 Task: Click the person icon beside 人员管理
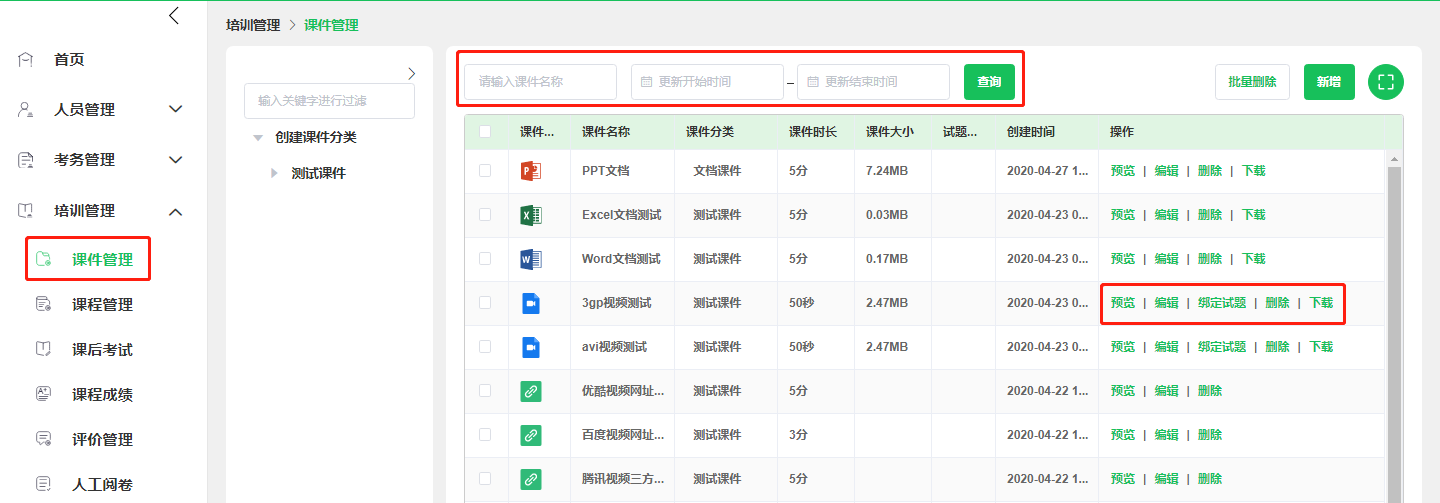[26, 110]
